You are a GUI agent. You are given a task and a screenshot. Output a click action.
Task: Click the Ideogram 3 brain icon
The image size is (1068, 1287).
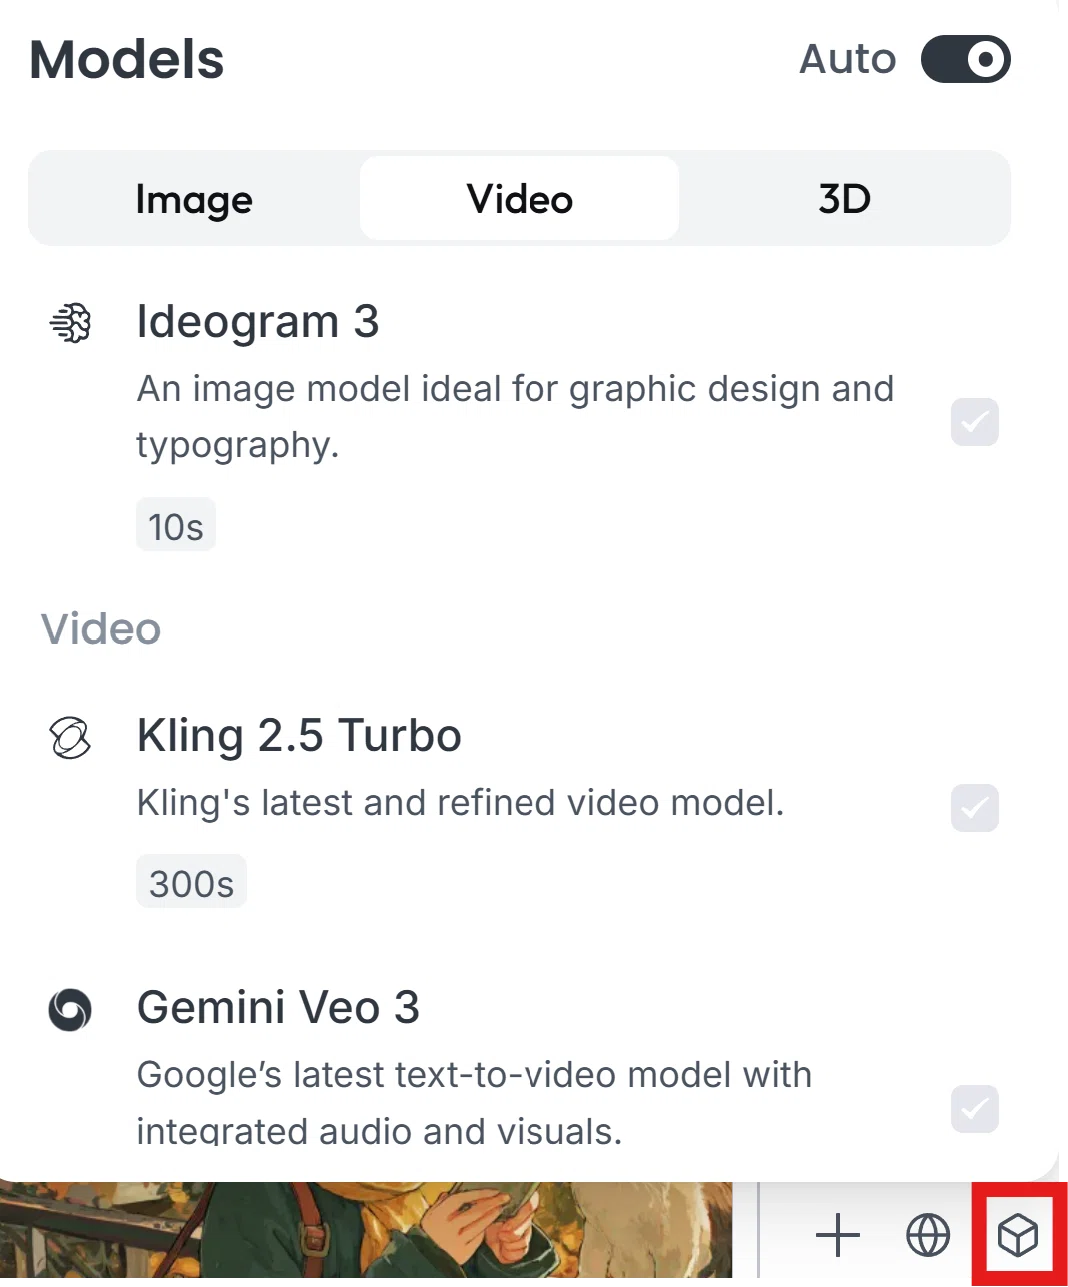70,323
